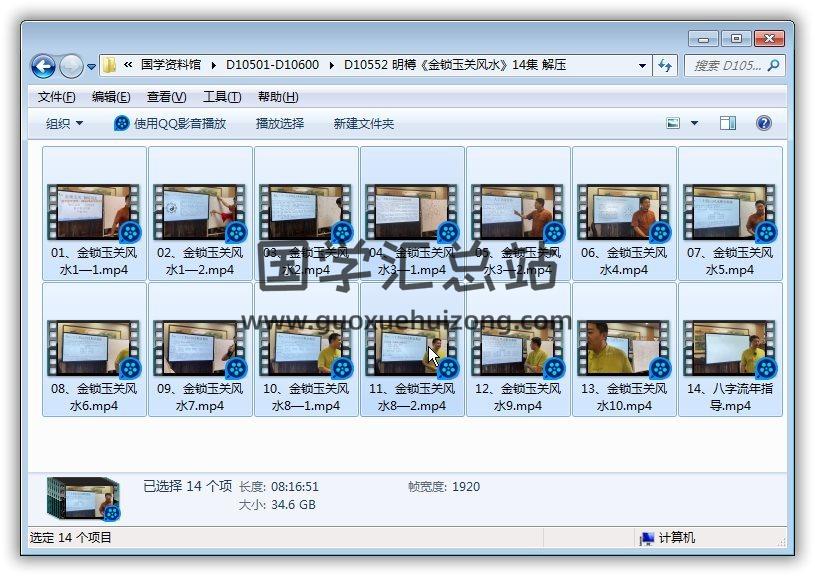815x576 pixels.
Task: Click the Forward navigation arrow button
Action: click(x=71, y=67)
